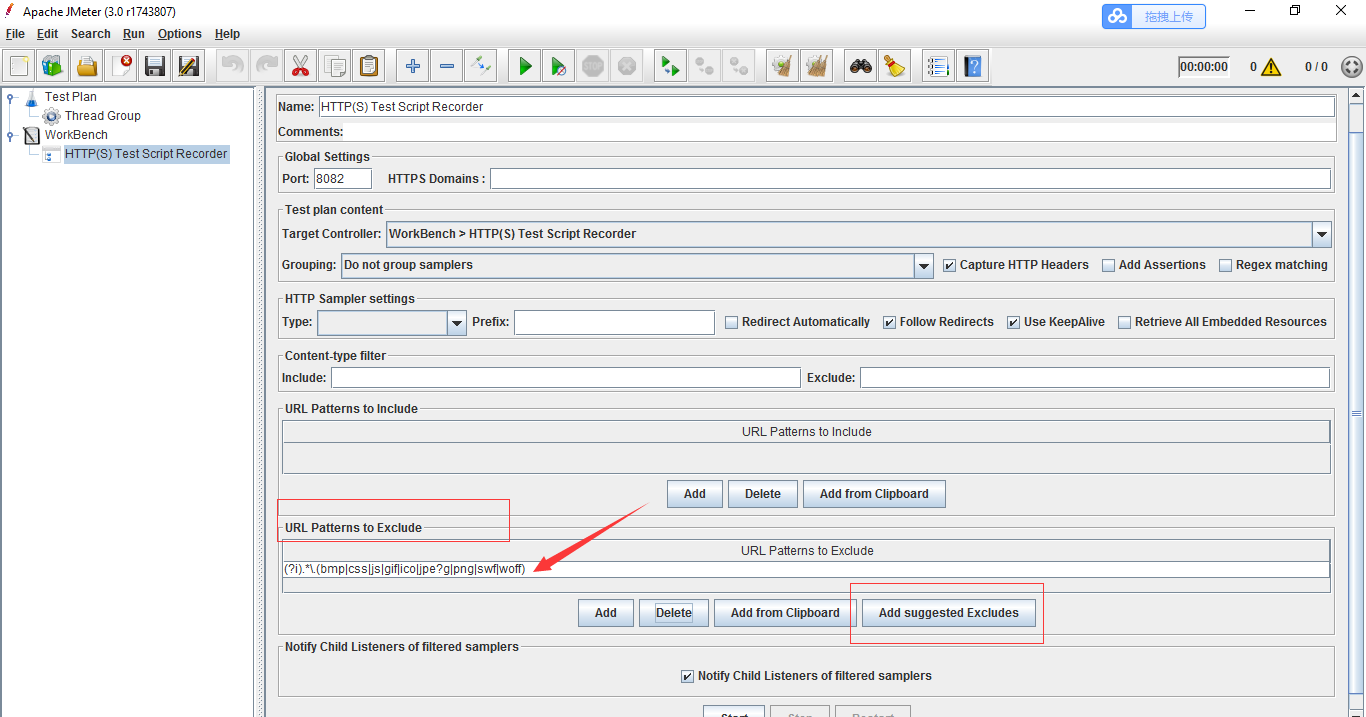Screen dimensions: 1366x717
Task: Open the Run menu
Action: click(134, 34)
